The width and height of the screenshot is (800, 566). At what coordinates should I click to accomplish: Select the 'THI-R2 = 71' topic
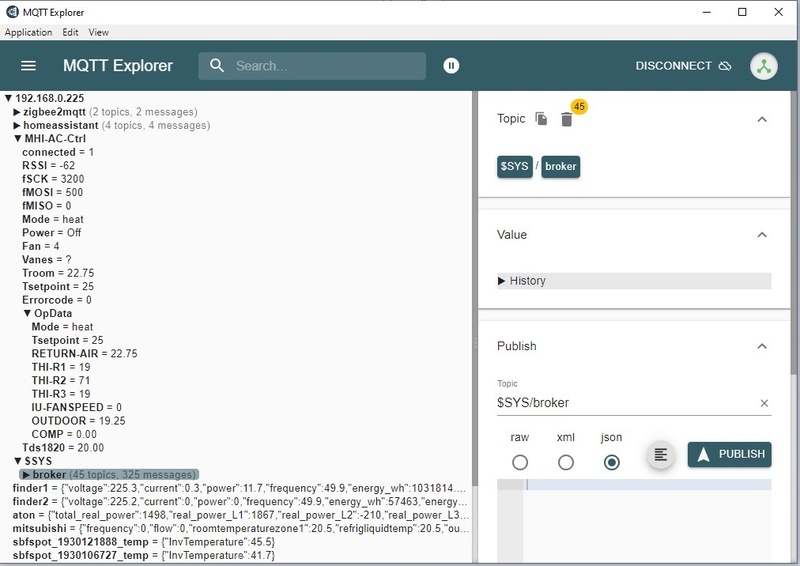61,380
